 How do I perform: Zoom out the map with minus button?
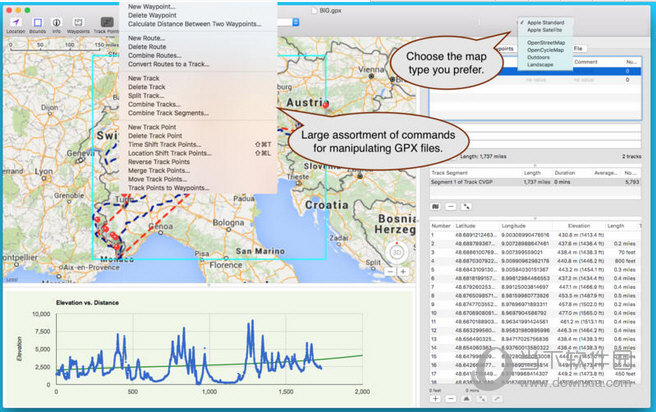390,272
